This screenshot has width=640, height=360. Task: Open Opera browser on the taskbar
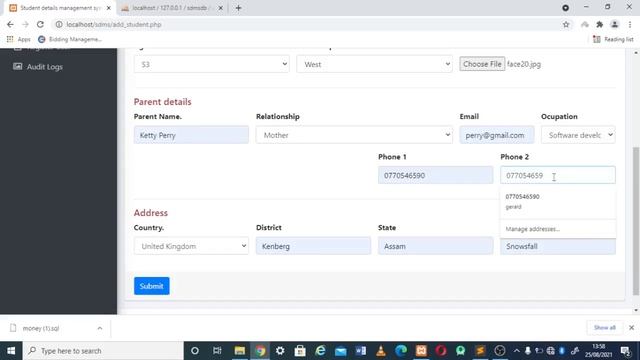tap(441, 351)
